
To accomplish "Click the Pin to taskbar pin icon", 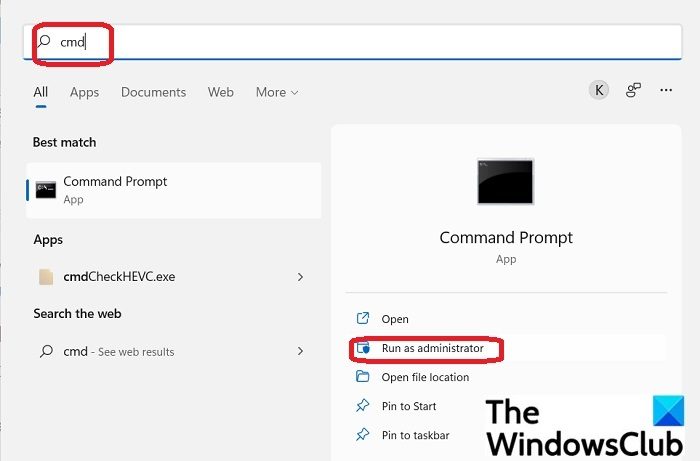I will [362, 435].
